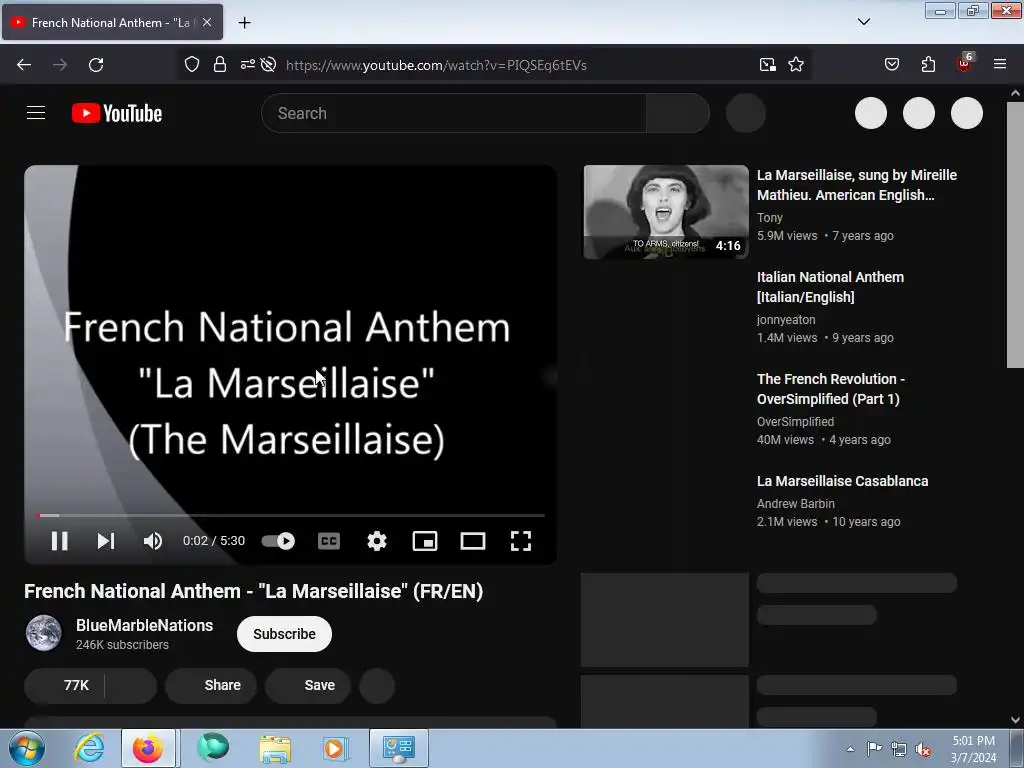This screenshot has height=768, width=1024.
Task: Select the French National Anthem tab
Action: 112,22
